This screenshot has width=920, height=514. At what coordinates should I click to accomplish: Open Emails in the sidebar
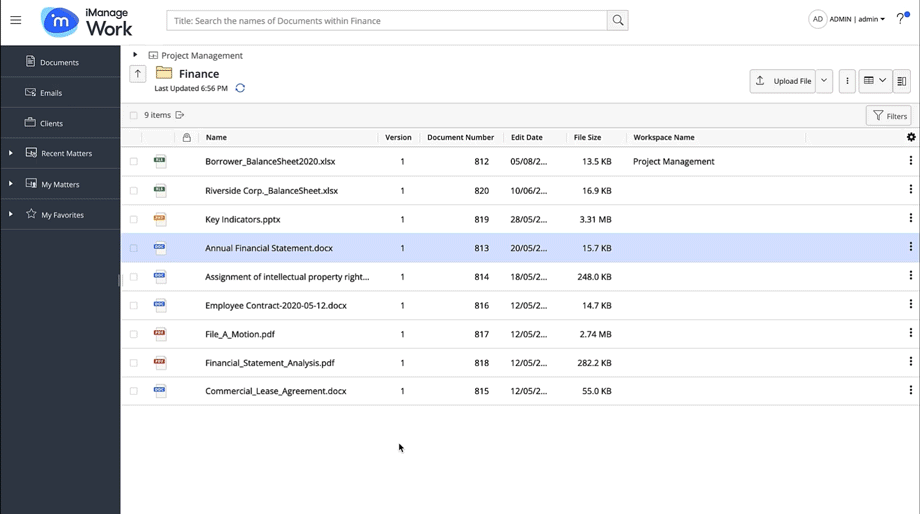point(50,93)
